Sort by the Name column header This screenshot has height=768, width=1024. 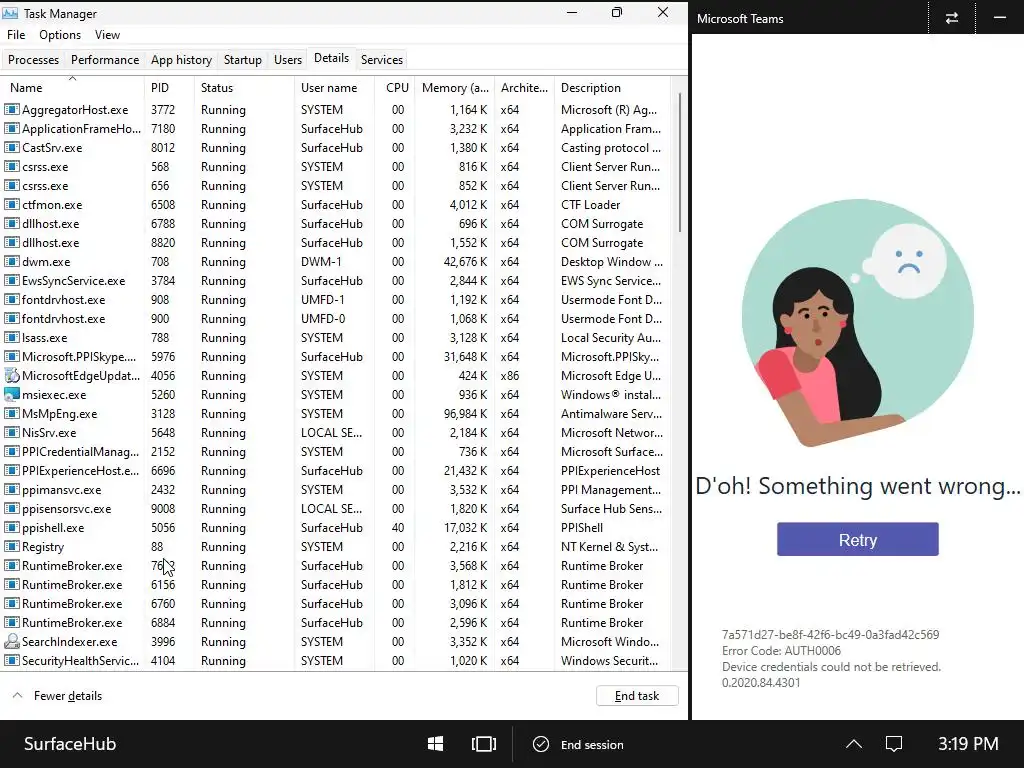pos(72,88)
